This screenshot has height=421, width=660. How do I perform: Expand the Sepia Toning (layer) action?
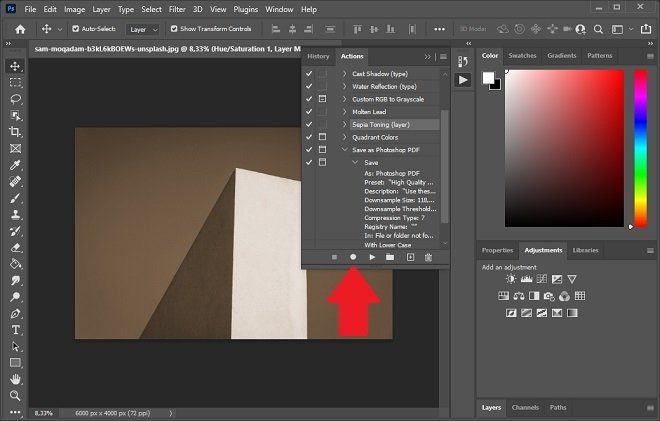tap(344, 124)
